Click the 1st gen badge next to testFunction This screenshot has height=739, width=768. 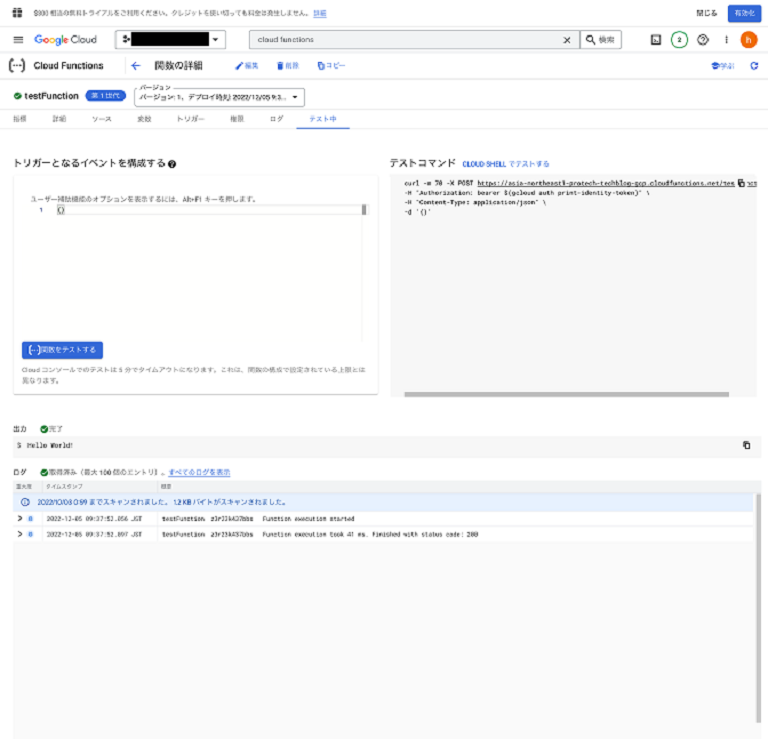(106, 95)
